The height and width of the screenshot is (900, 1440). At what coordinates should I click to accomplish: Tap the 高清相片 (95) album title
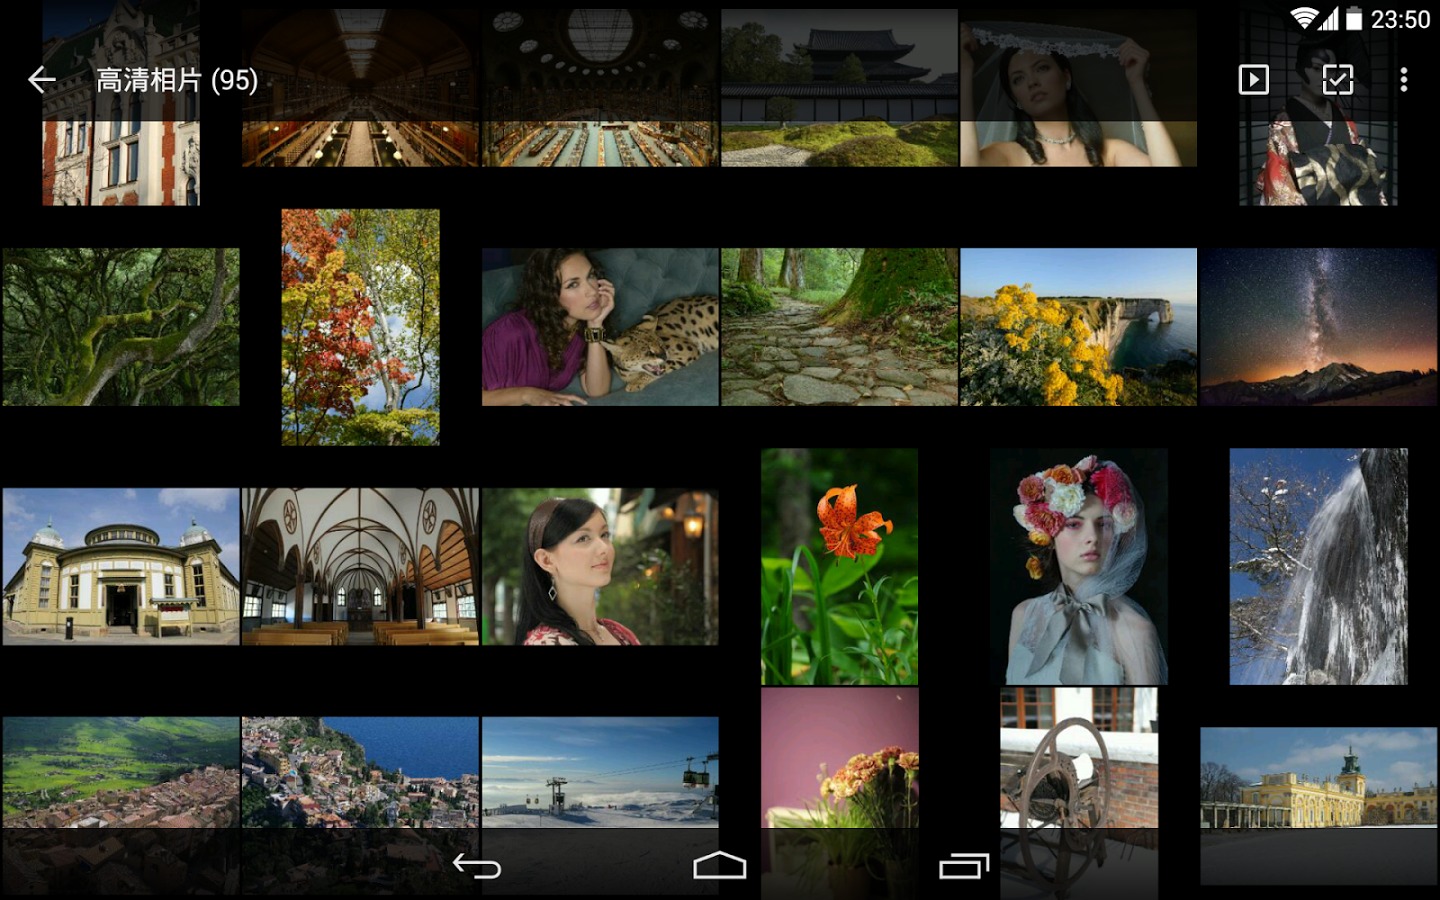pyautogui.click(x=177, y=80)
